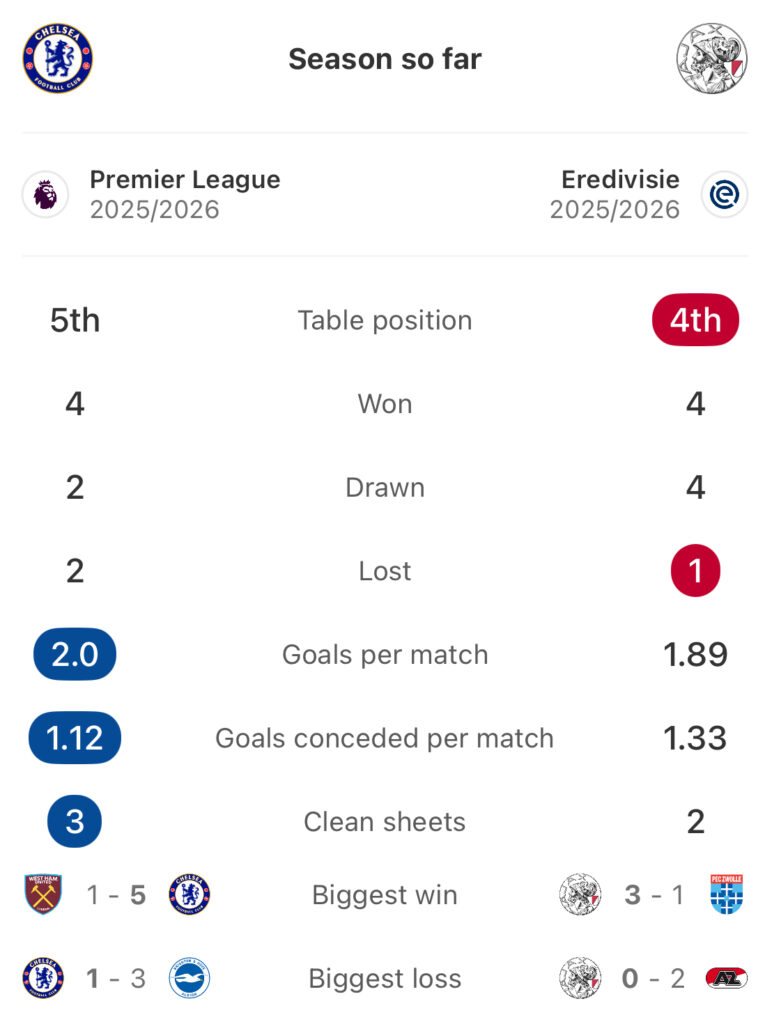Open the Premier League 2025/2026 link
Screen dimensions: 765x1024
[x=185, y=195]
